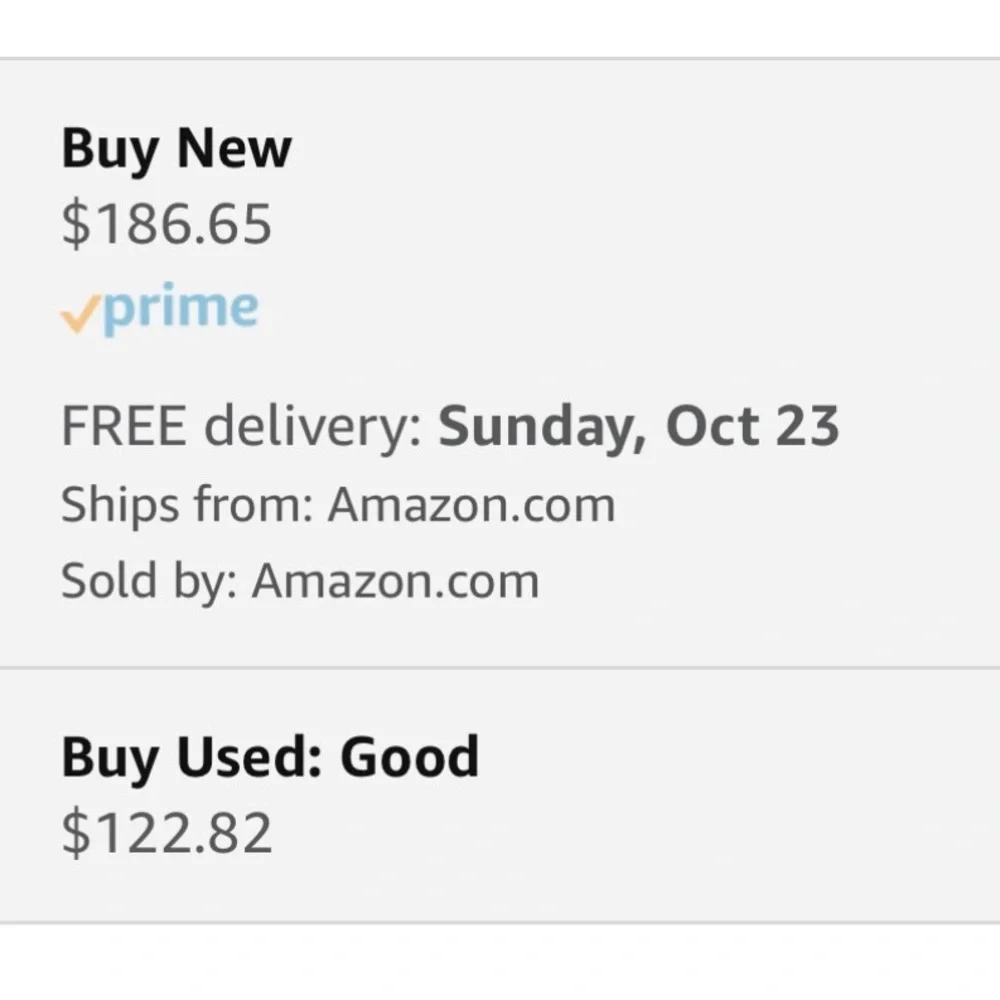Click the word 'FREE' in delivery line
The height and width of the screenshot is (1000, 1000).
tap(124, 426)
